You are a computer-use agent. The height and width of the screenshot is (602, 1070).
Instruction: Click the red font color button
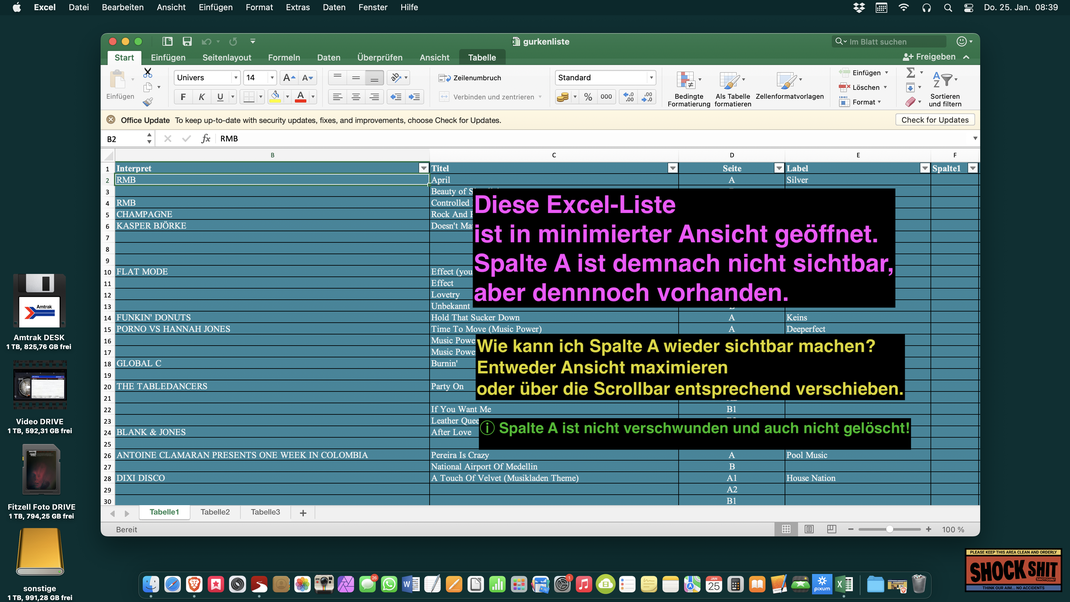click(x=300, y=97)
